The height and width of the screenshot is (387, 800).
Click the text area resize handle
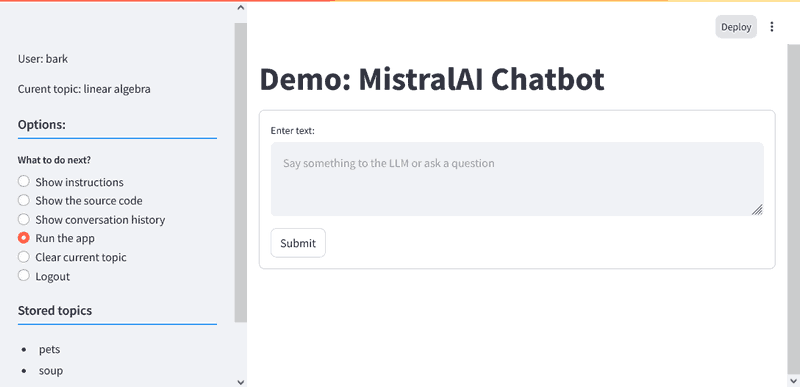click(757, 210)
